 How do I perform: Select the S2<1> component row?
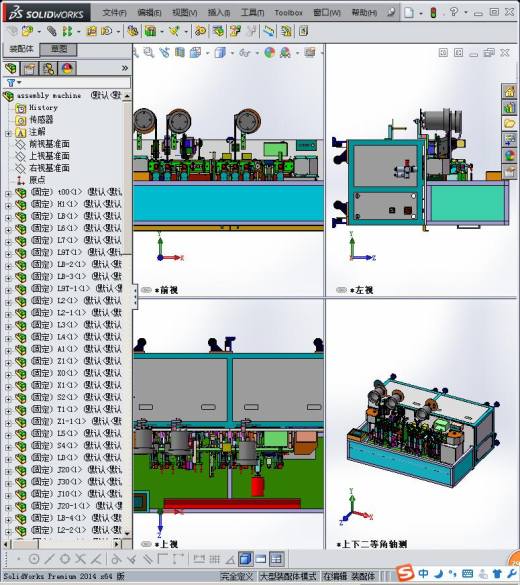(68, 397)
